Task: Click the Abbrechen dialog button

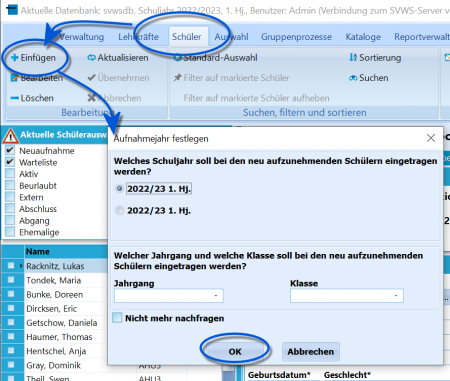Action: coord(311,352)
